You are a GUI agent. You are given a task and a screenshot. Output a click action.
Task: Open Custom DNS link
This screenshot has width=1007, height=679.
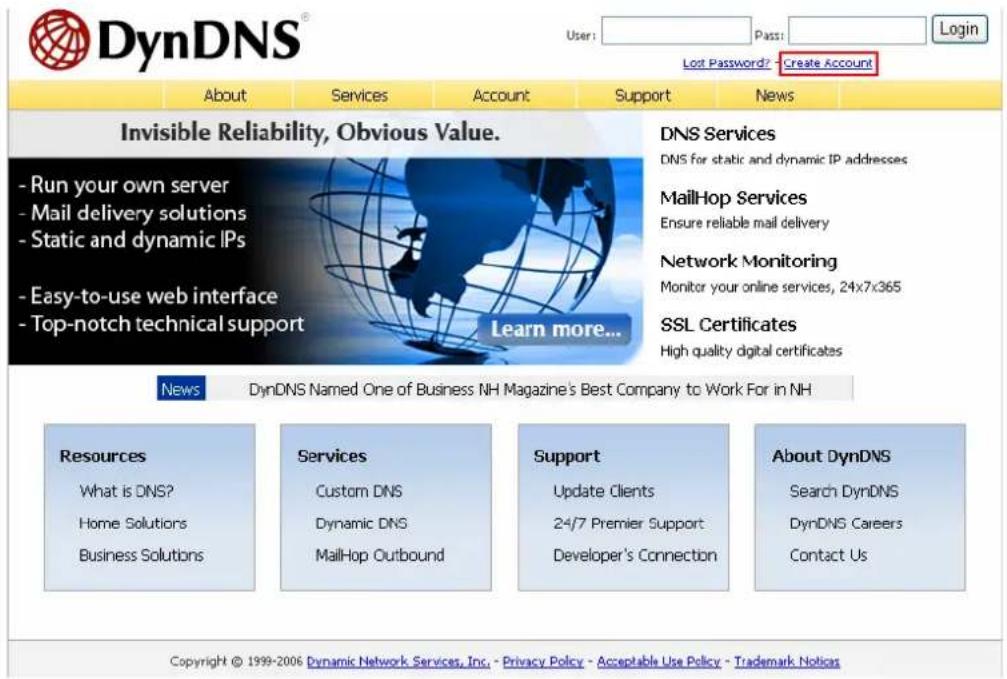[x=358, y=491]
